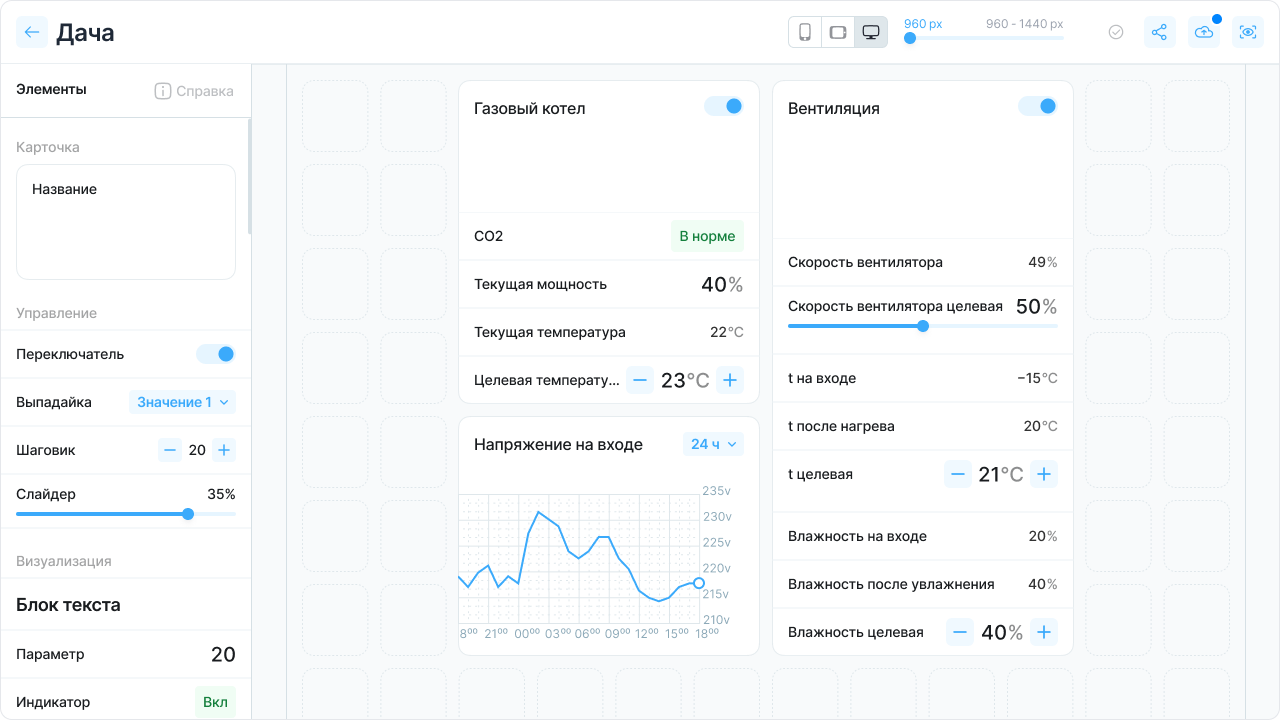The width and height of the screenshot is (1280, 720).
Task: Click the Название card template
Action: [126, 222]
